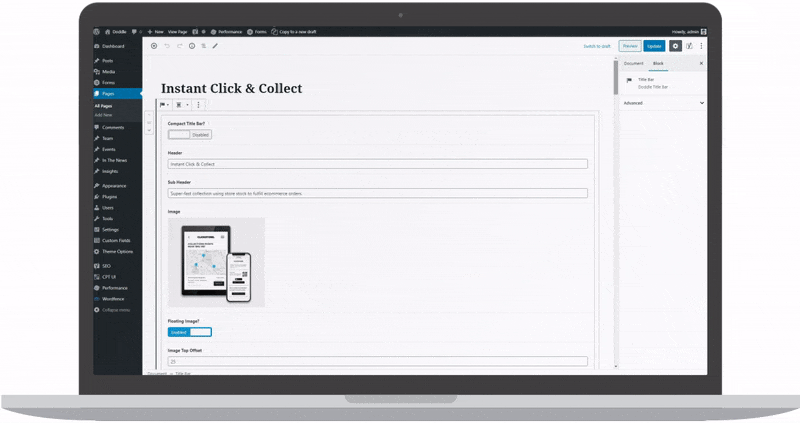The image size is (800, 423).
Task: Open the flag block type dropdown
Action: 164,104
